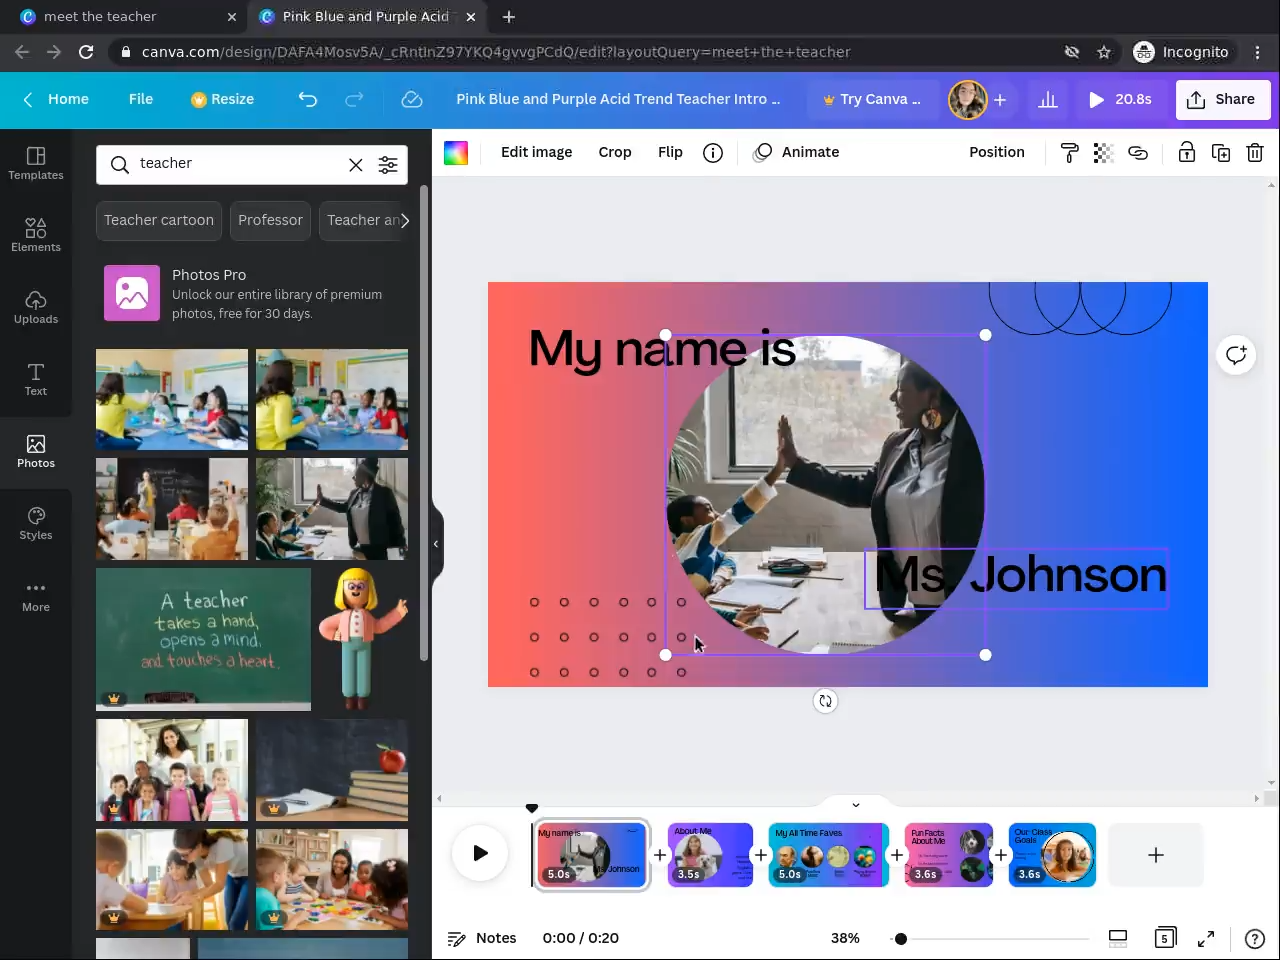Collapse the side panel with the arrow handle
Image resolution: width=1280 pixels, height=960 pixels.
tap(436, 544)
